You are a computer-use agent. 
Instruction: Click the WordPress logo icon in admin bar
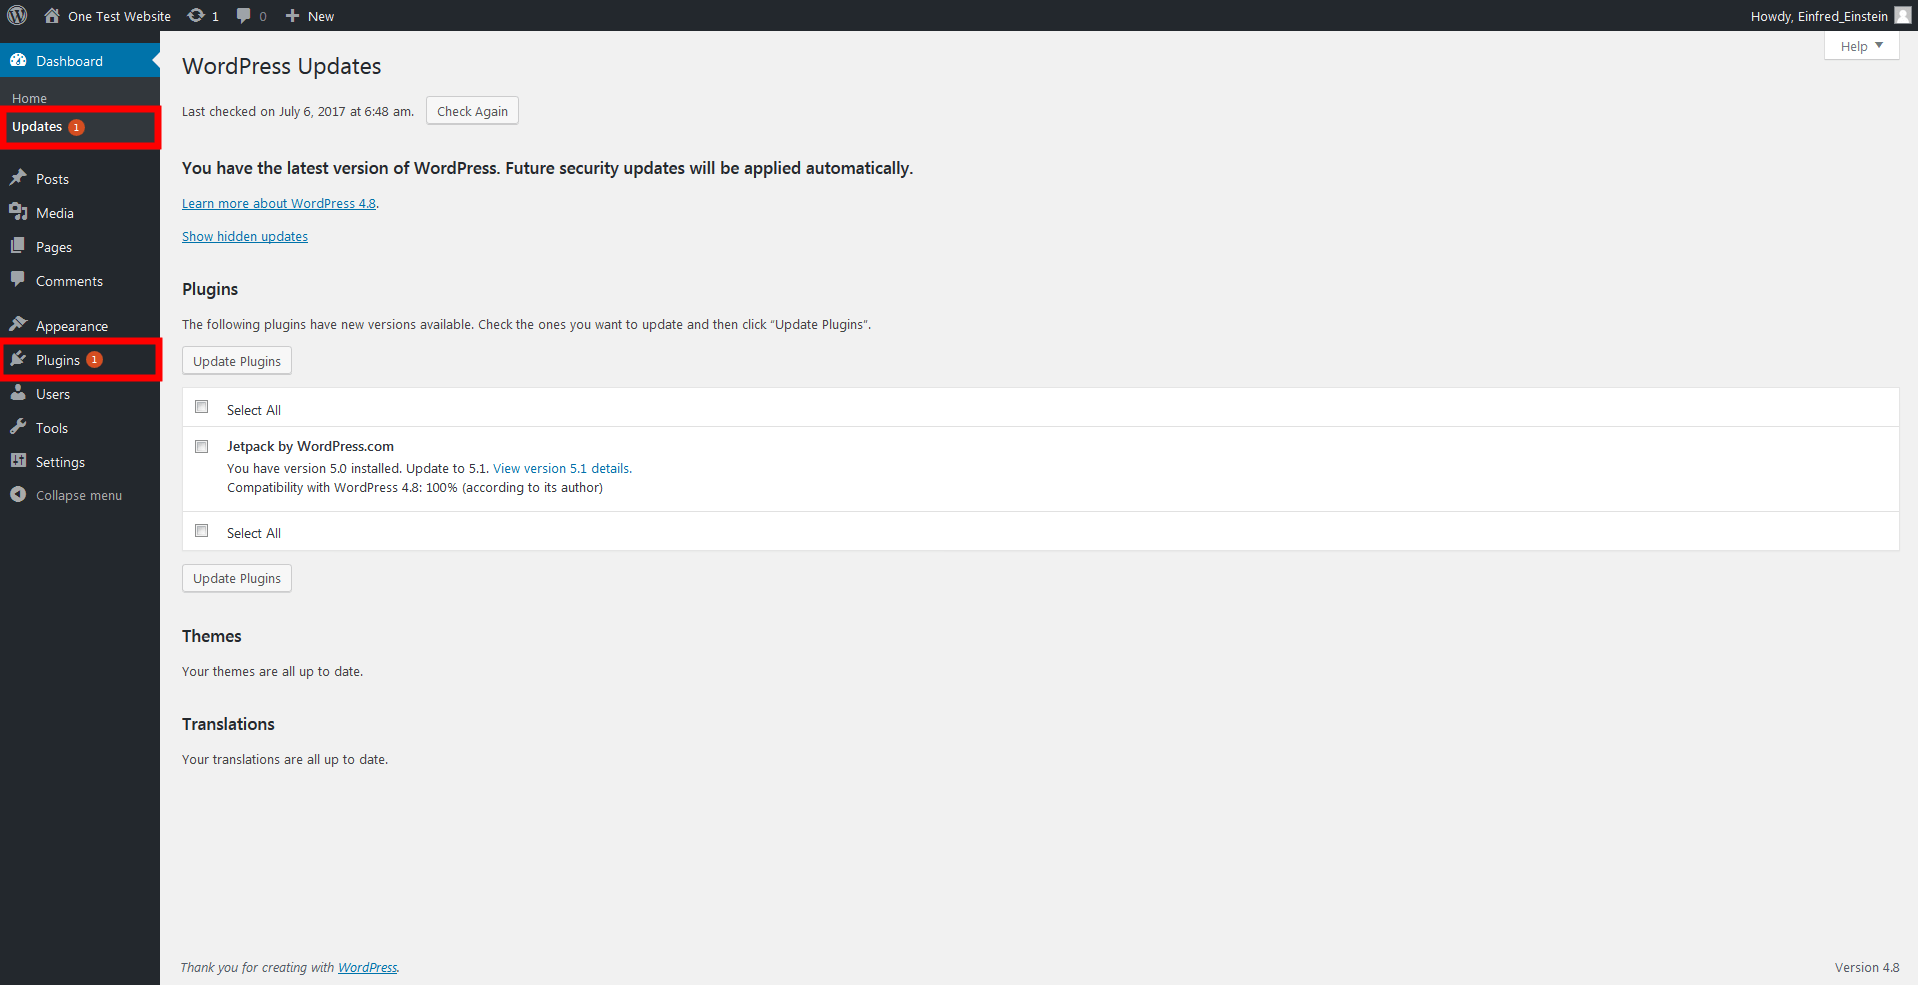17,15
